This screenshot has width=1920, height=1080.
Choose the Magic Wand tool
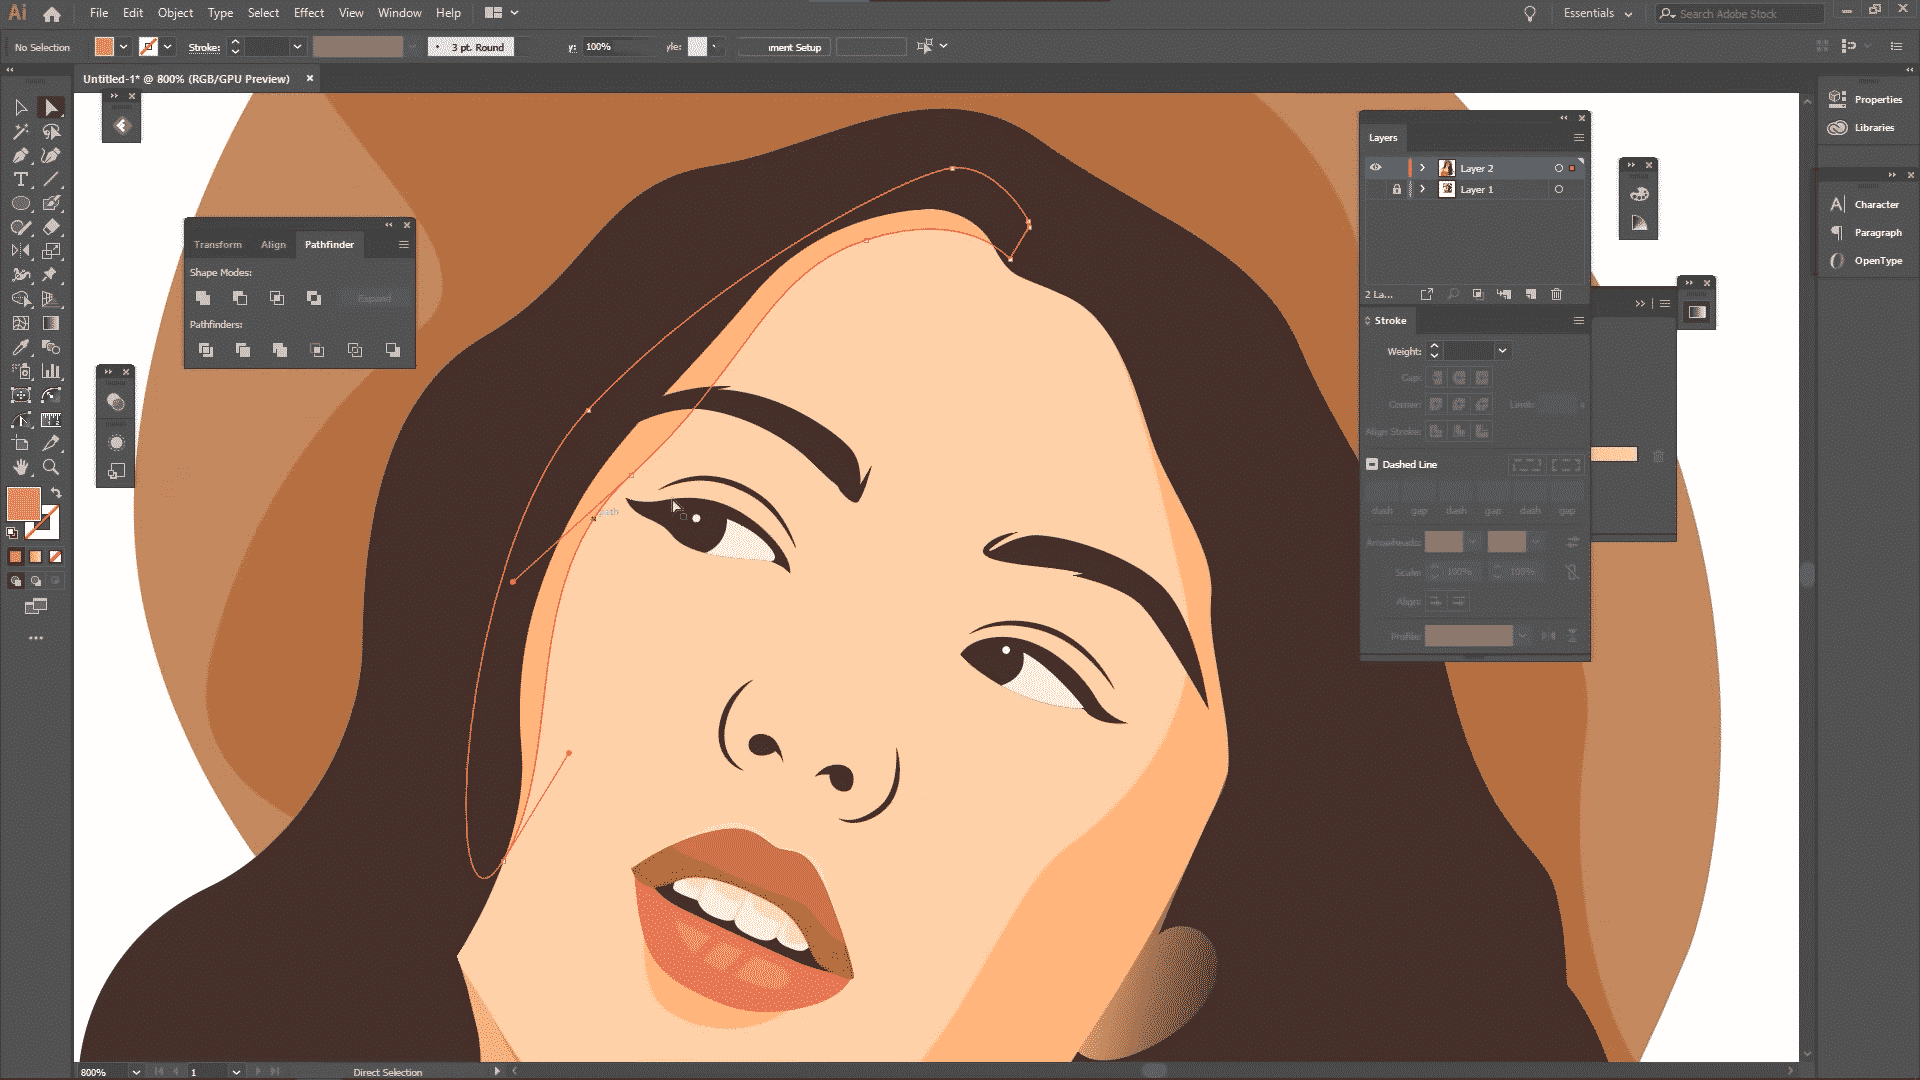coord(20,131)
